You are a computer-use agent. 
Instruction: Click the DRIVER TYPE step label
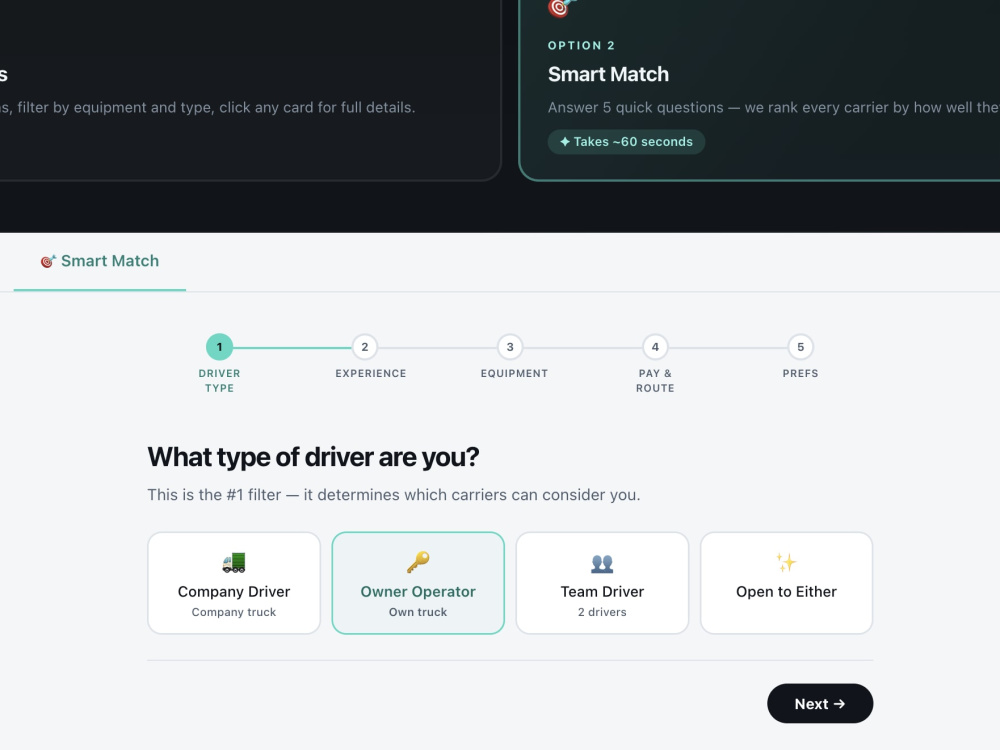pos(219,381)
